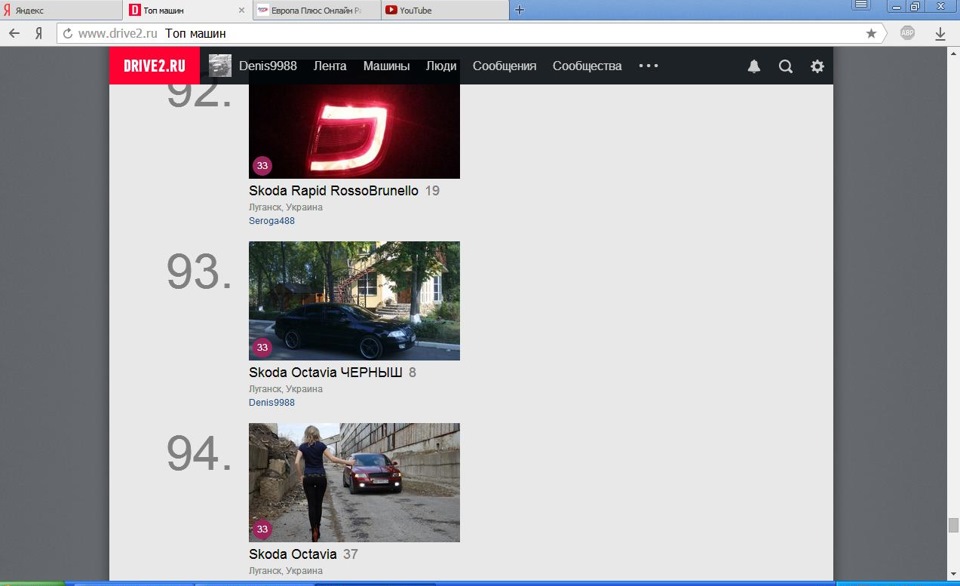Click the 33 badge on rank 94 photo
Screen dimensions: 960x586
coord(262,529)
